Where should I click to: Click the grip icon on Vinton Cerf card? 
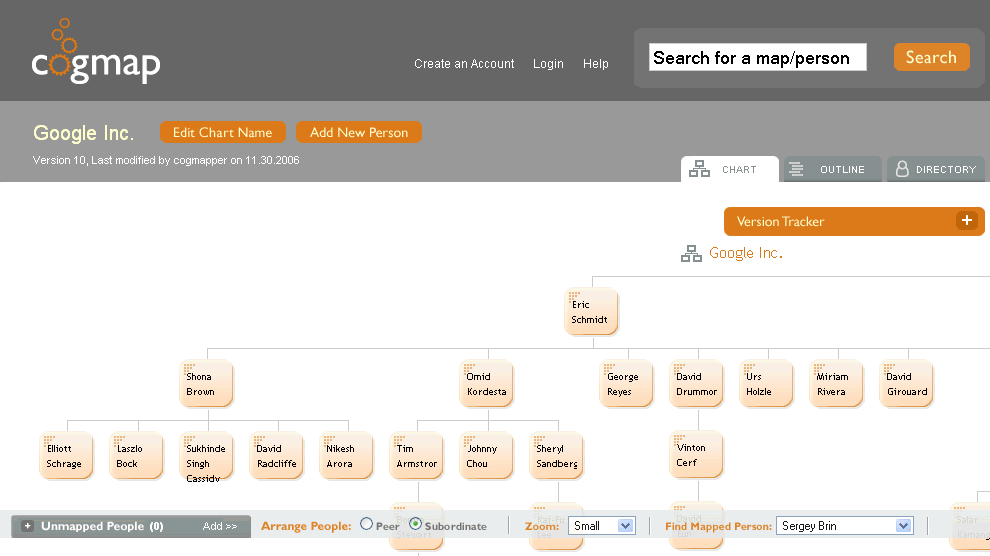tap(680, 439)
